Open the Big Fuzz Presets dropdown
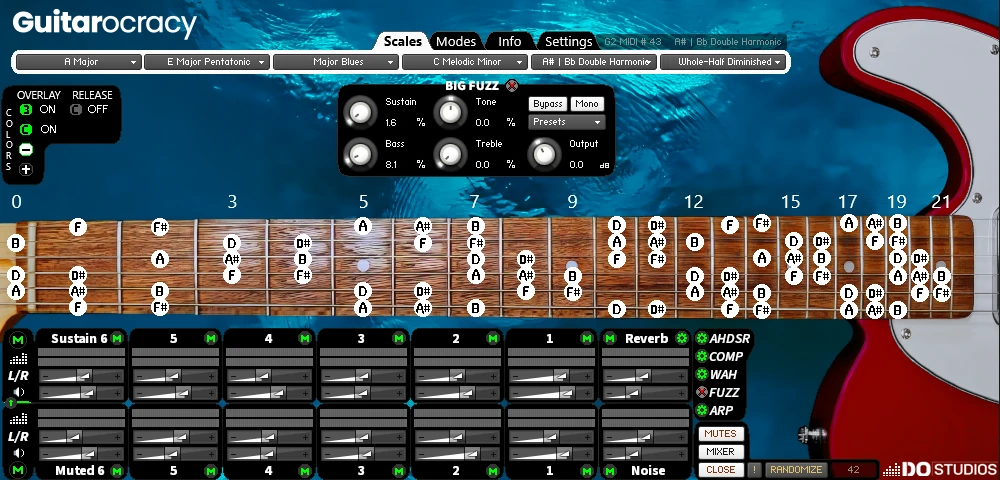 [566, 122]
